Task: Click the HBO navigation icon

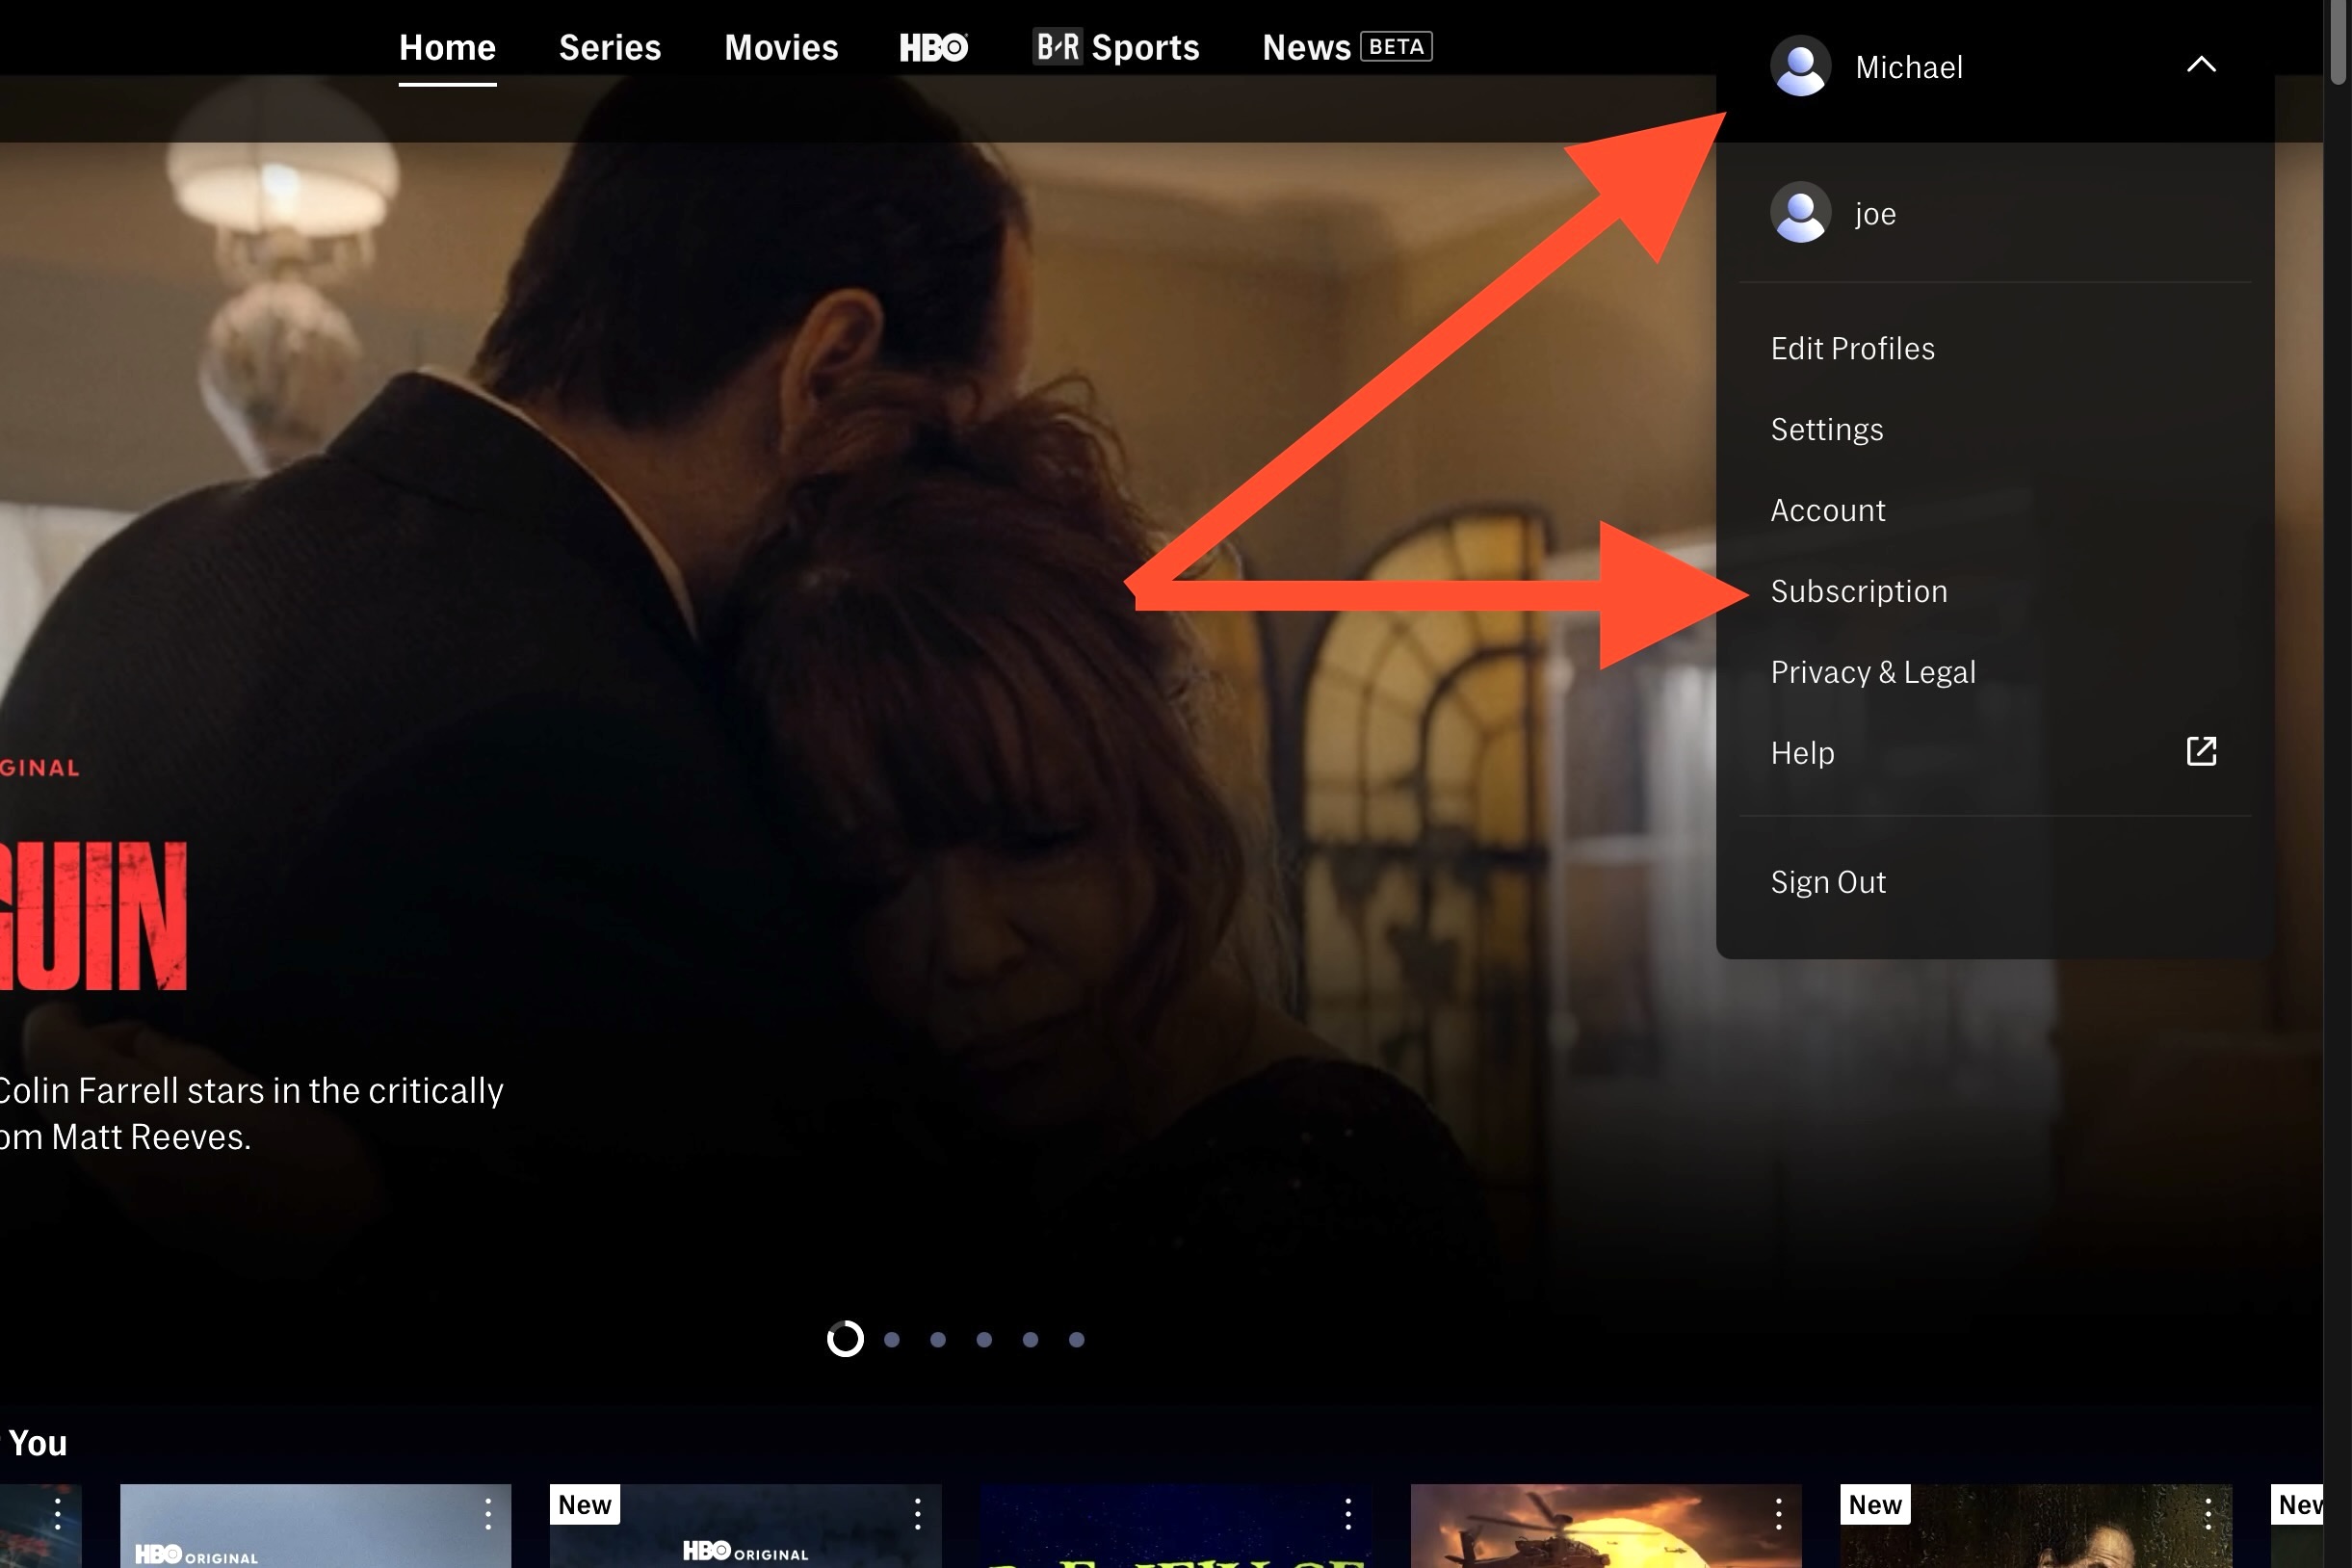Action: [x=934, y=47]
